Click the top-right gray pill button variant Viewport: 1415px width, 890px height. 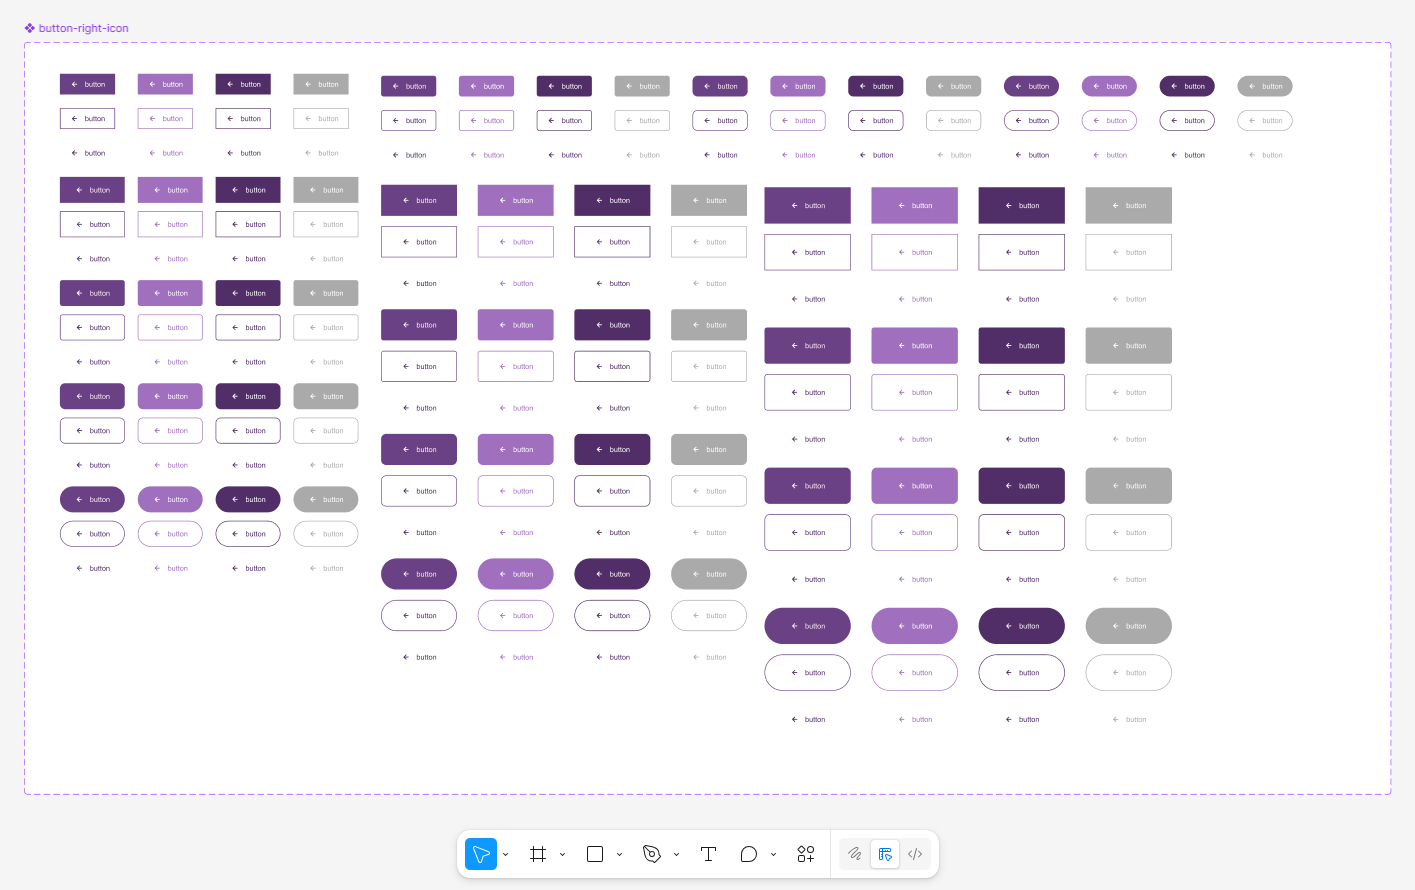[x=1265, y=86]
